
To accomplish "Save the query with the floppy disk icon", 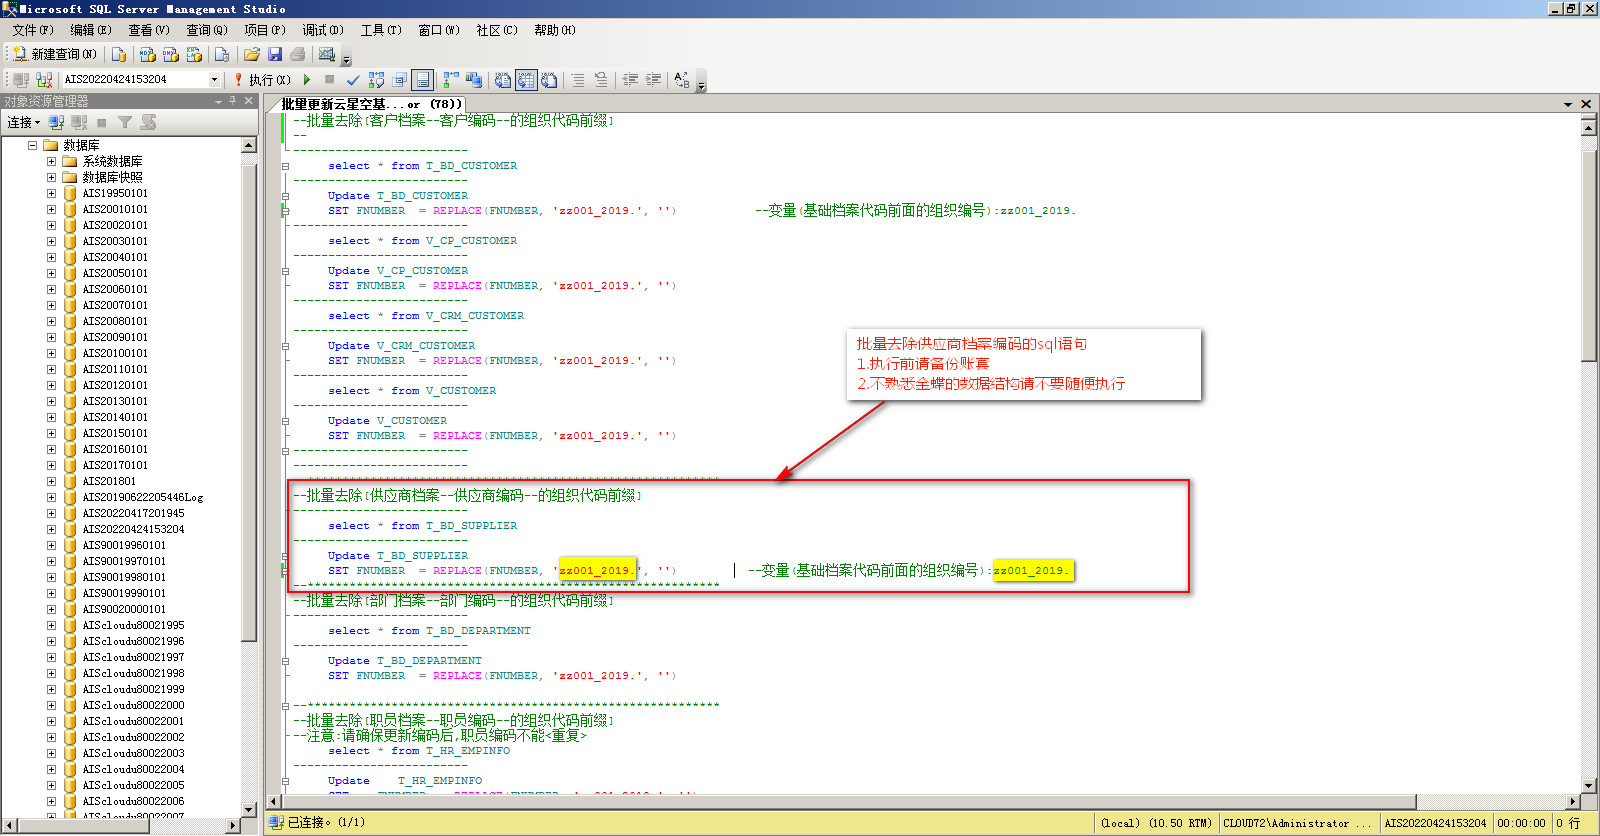I will point(275,54).
